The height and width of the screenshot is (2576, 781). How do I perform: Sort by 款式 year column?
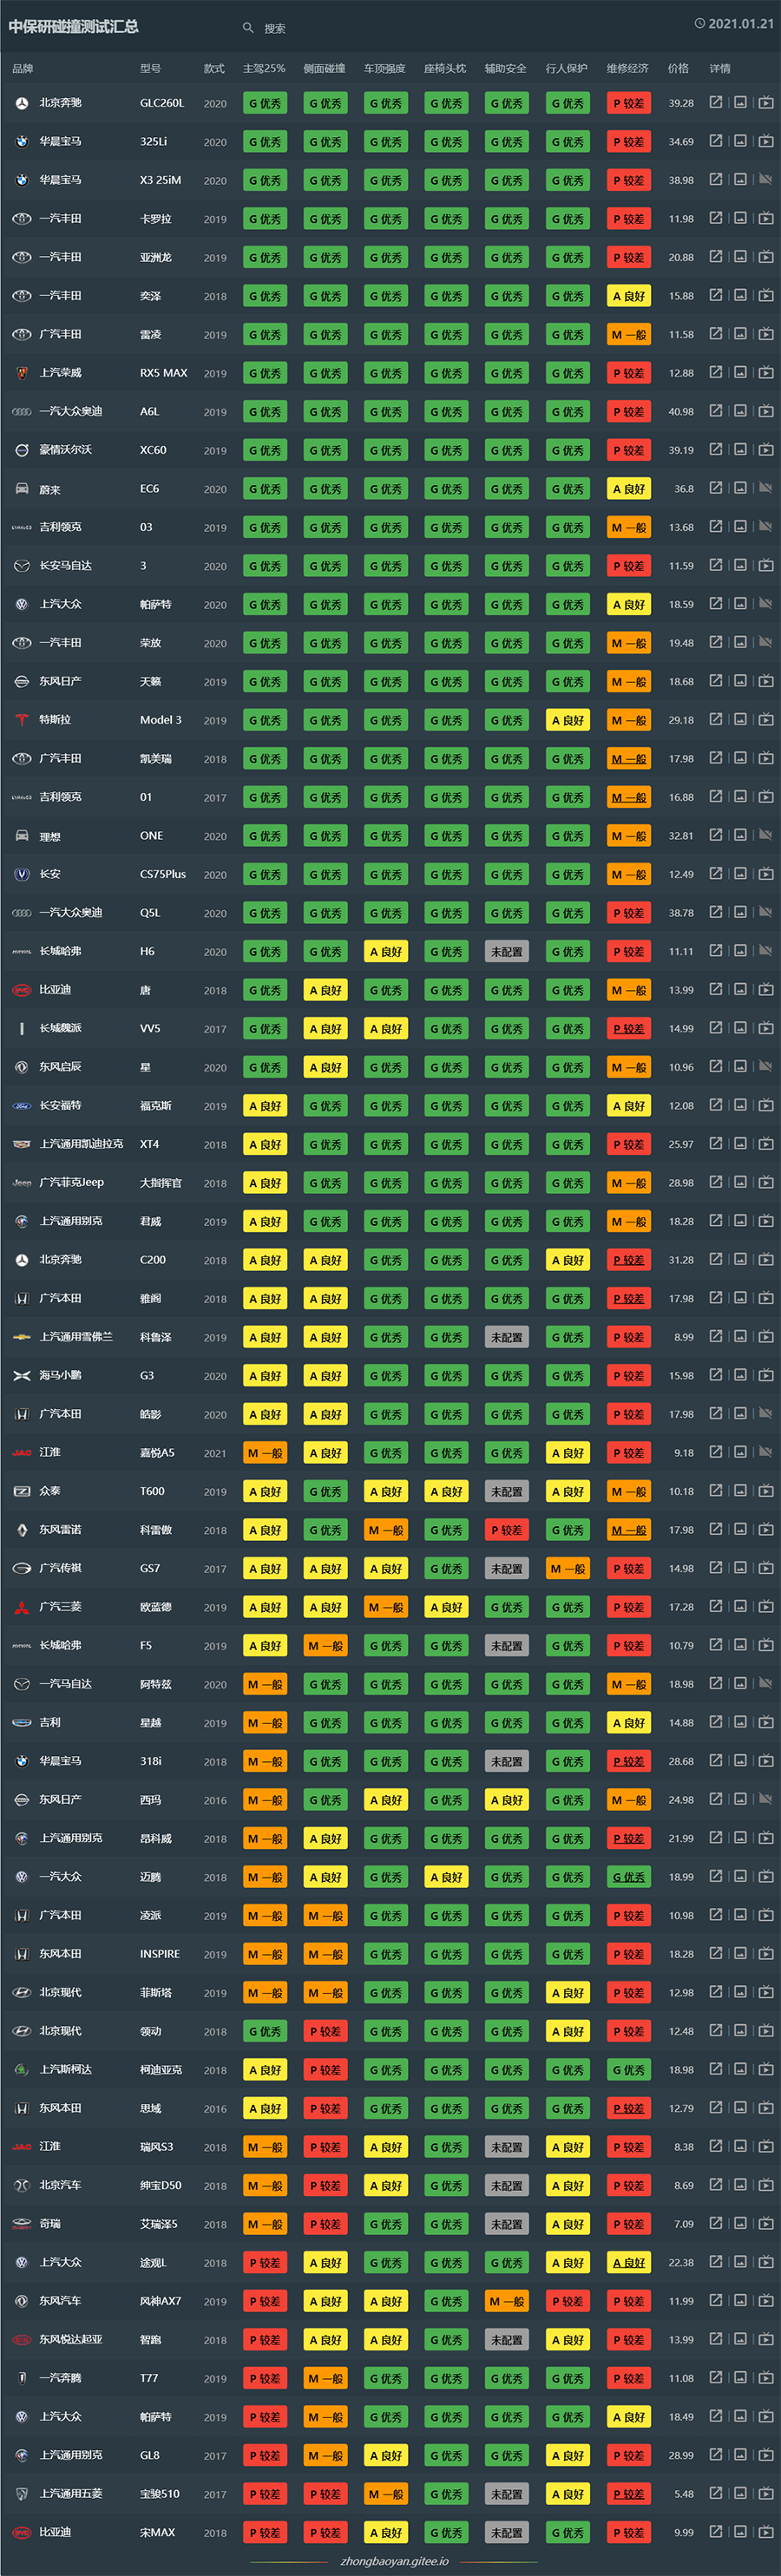[214, 68]
